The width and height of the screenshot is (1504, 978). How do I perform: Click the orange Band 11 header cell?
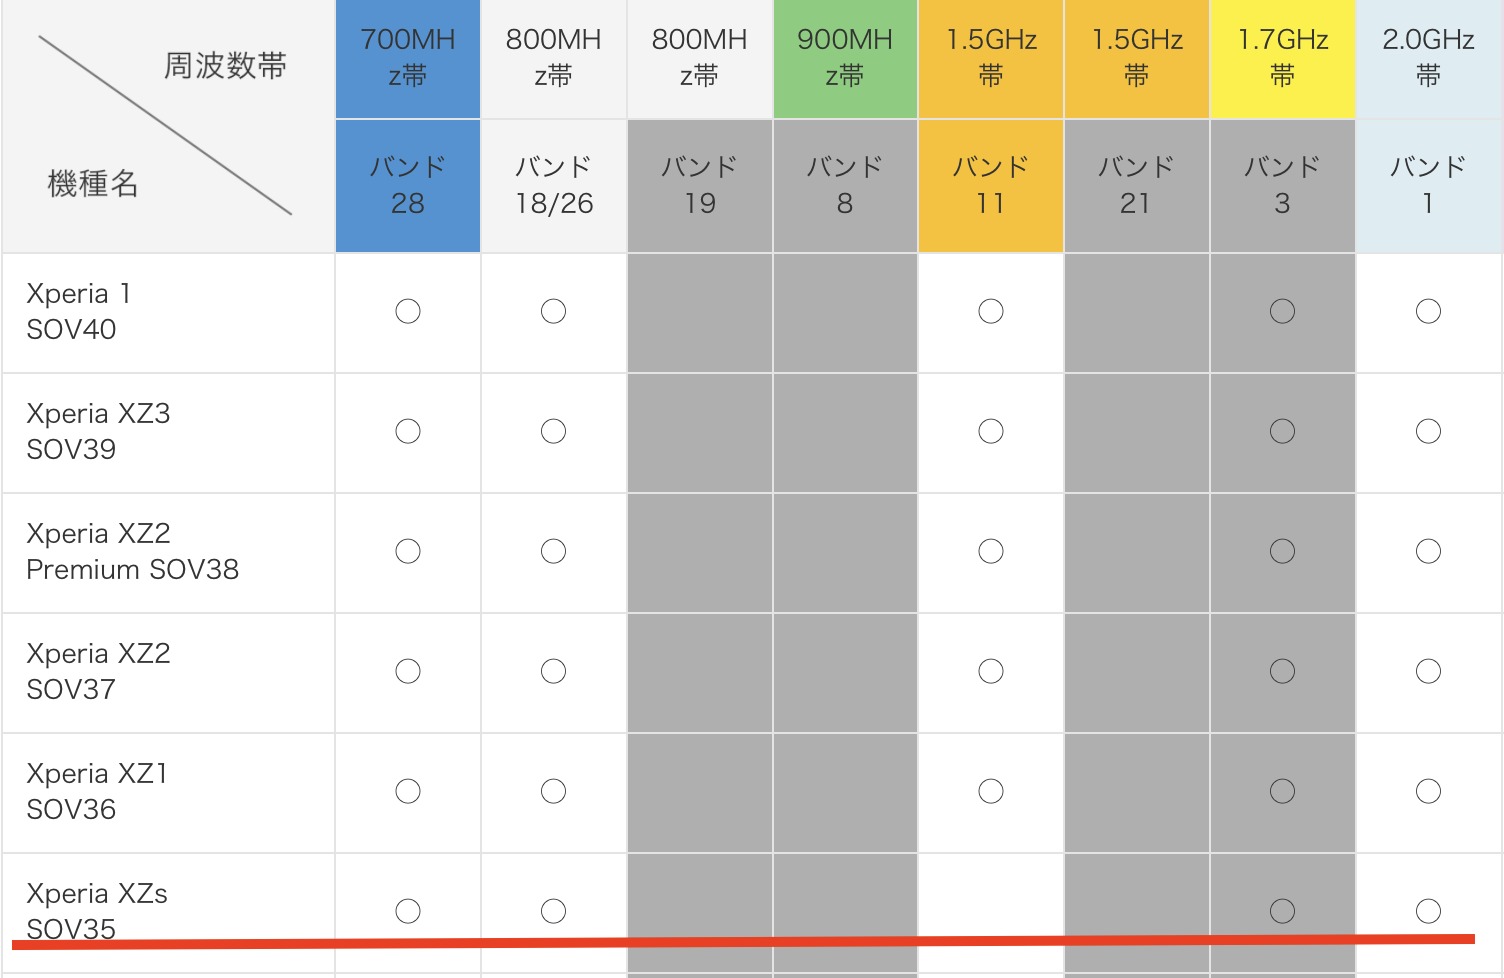point(991,185)
